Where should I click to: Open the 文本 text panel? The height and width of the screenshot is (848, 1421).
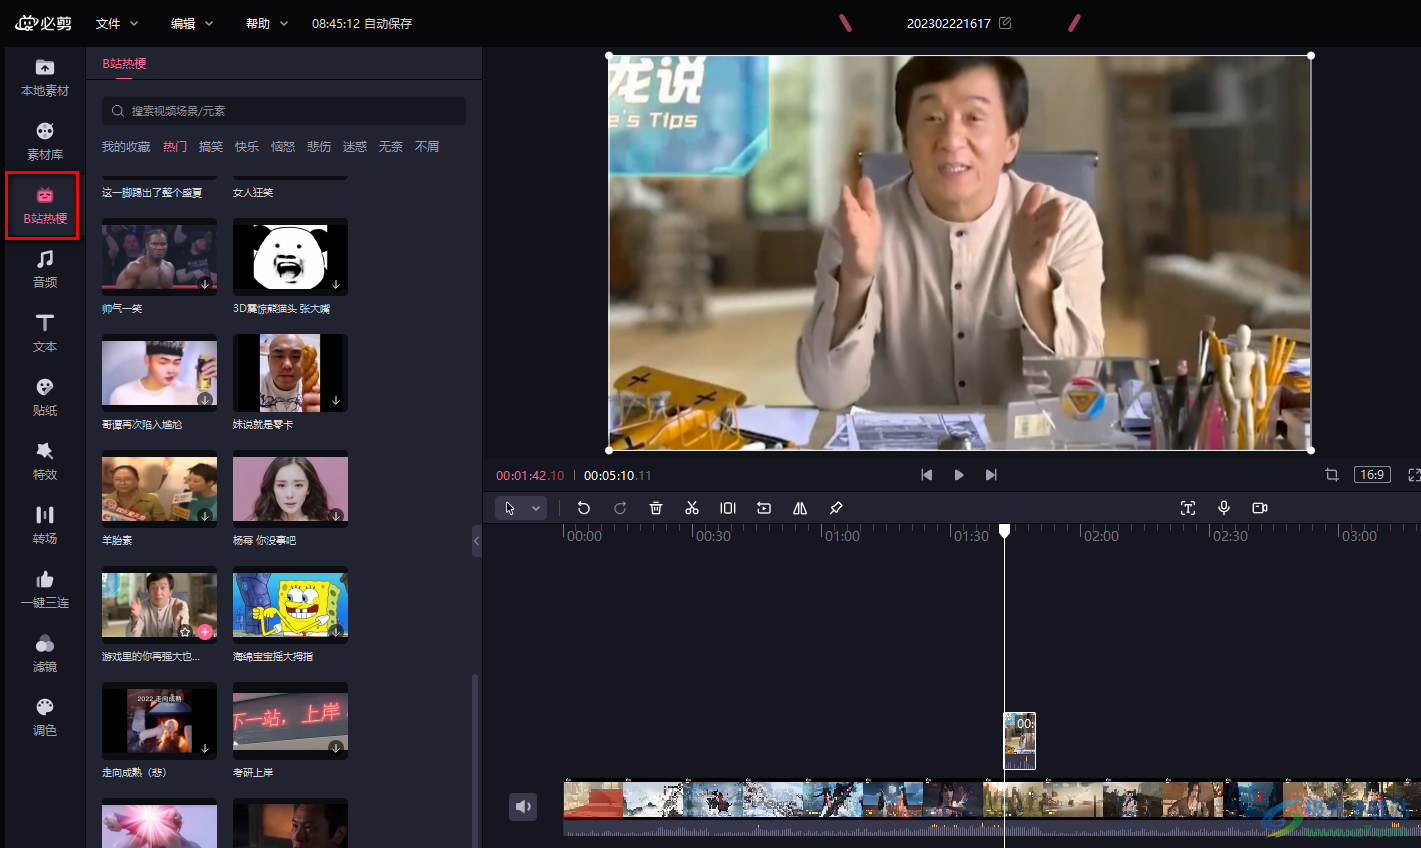(x=45, y=333)
